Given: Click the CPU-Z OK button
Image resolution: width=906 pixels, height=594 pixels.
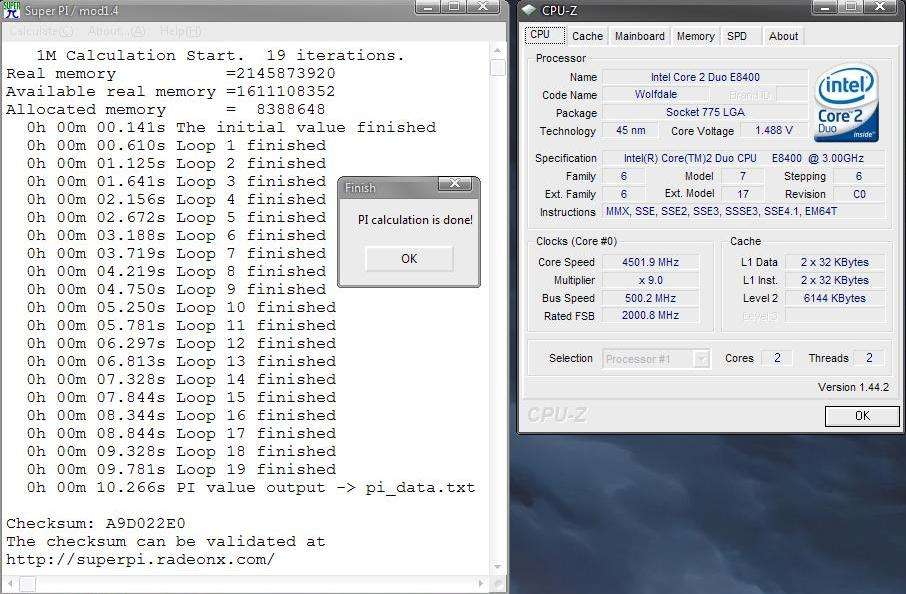Looking at the screenshot, I should (861, 415).
